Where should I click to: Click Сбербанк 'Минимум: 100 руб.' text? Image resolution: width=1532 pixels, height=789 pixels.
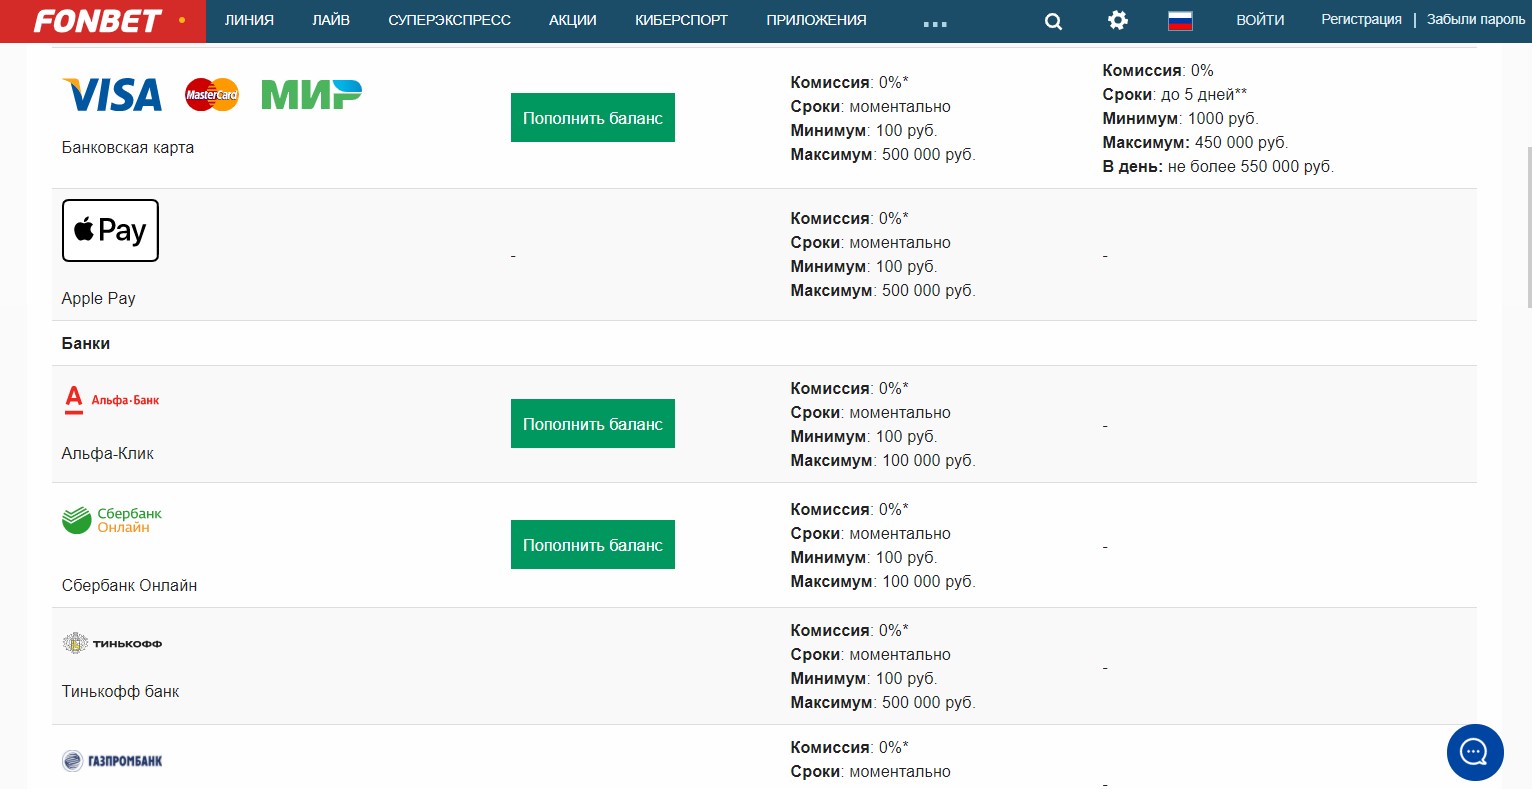tap(864, 557)
